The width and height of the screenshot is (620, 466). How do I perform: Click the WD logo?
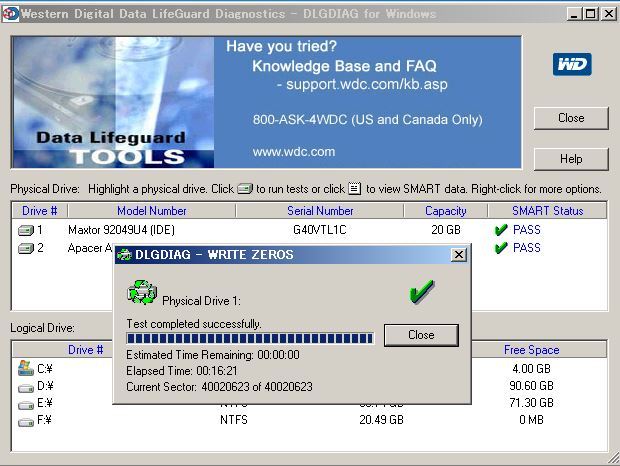(572, 64)
